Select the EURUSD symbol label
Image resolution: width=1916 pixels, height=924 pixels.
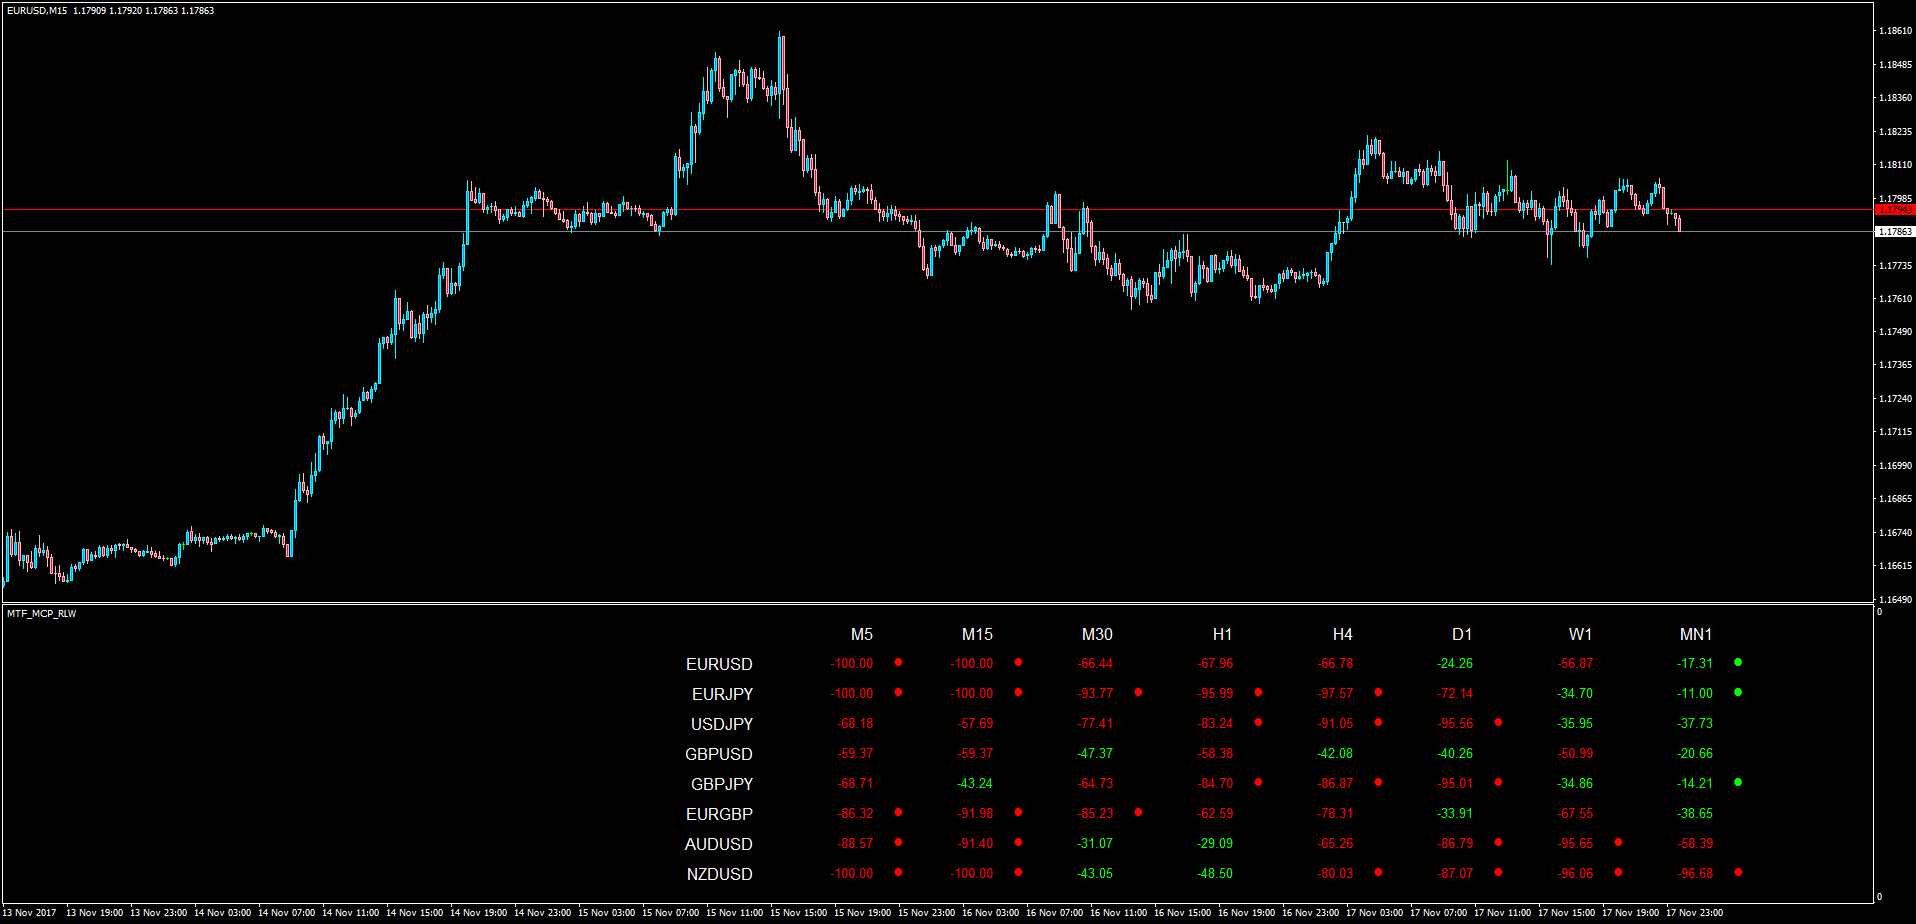click(x=719, y=664)
